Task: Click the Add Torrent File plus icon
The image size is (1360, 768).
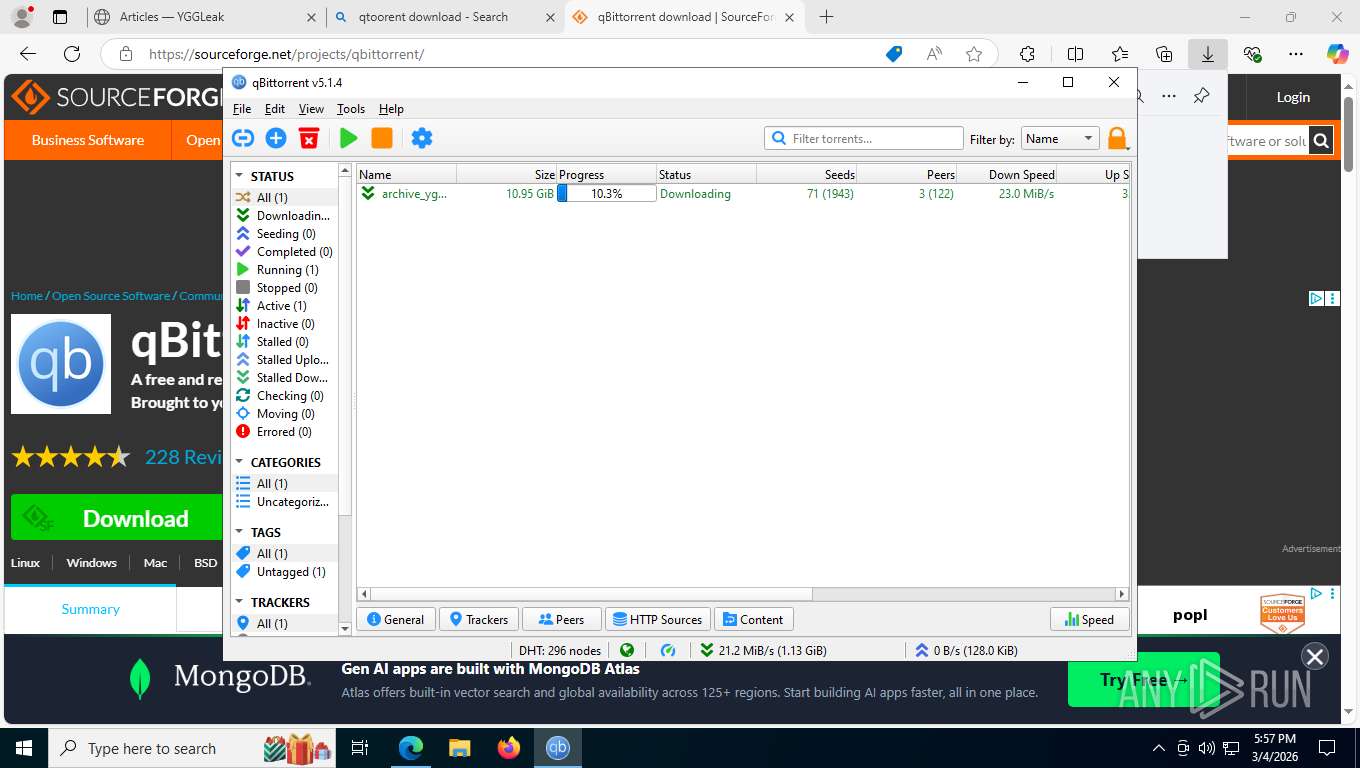Action: click(x=276, y=138)
